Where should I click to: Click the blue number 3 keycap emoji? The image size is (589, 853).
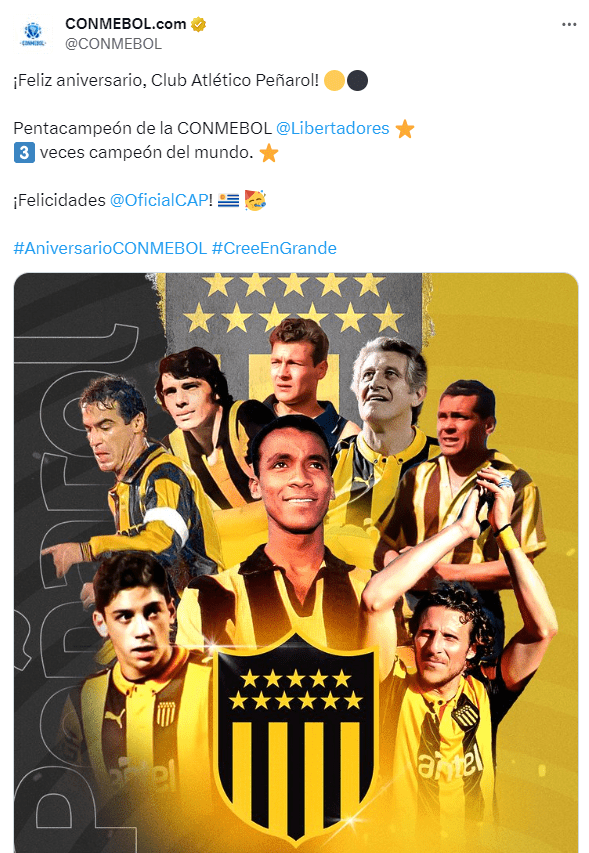pos(24,152)
